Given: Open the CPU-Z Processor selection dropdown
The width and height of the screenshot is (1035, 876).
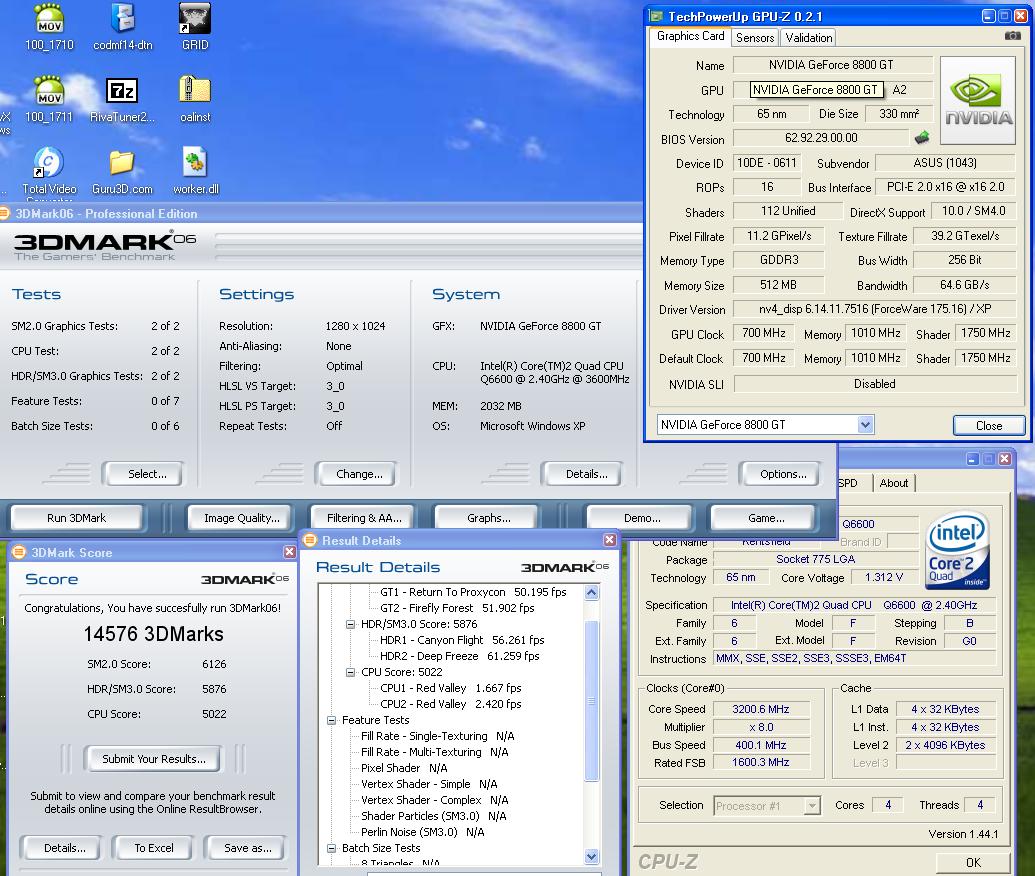Looking at the screenshot, I should pos(812,805).
